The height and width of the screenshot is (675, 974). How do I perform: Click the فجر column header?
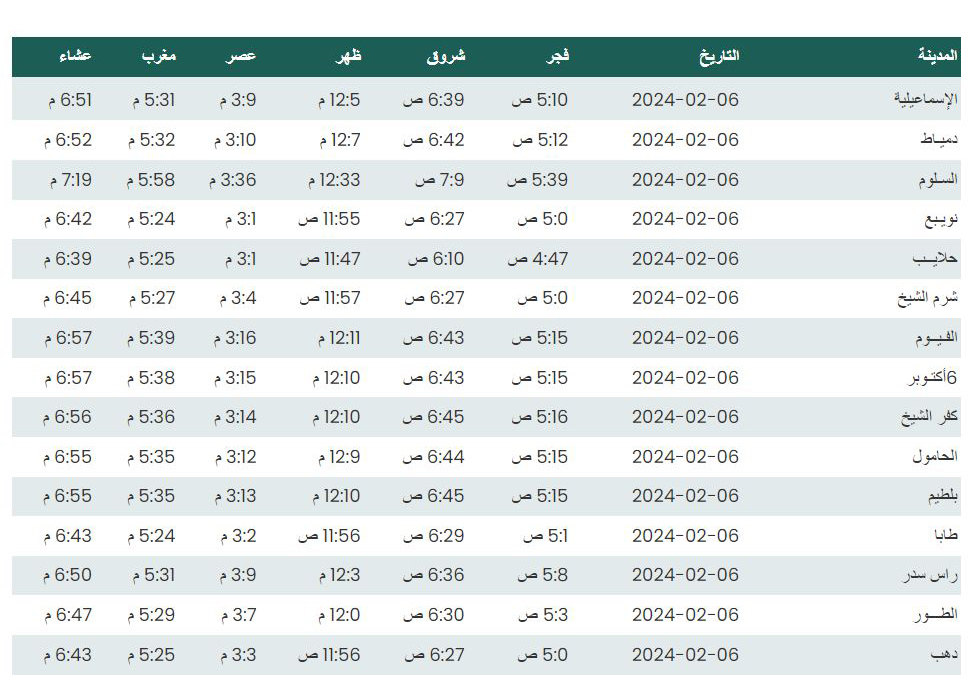557,57
